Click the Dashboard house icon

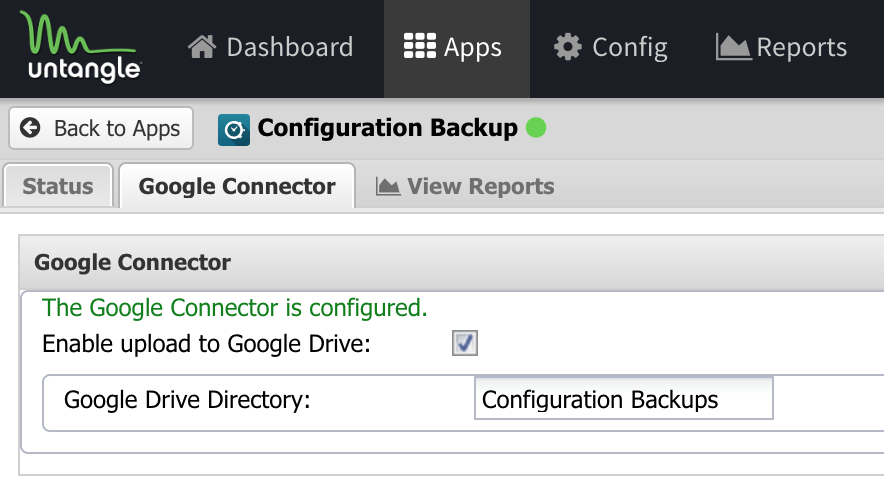[x=202, y=47]
